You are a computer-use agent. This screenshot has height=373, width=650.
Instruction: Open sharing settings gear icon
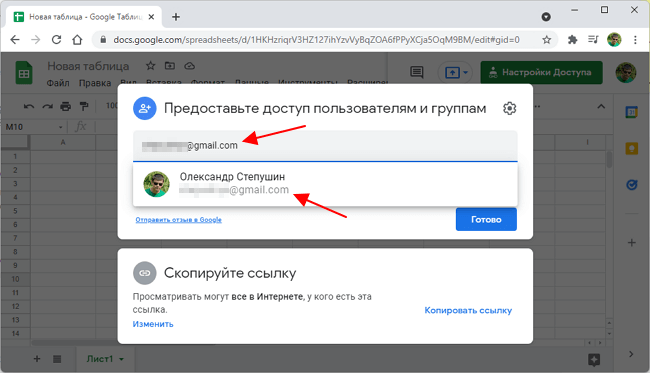(x=509, y=108)
